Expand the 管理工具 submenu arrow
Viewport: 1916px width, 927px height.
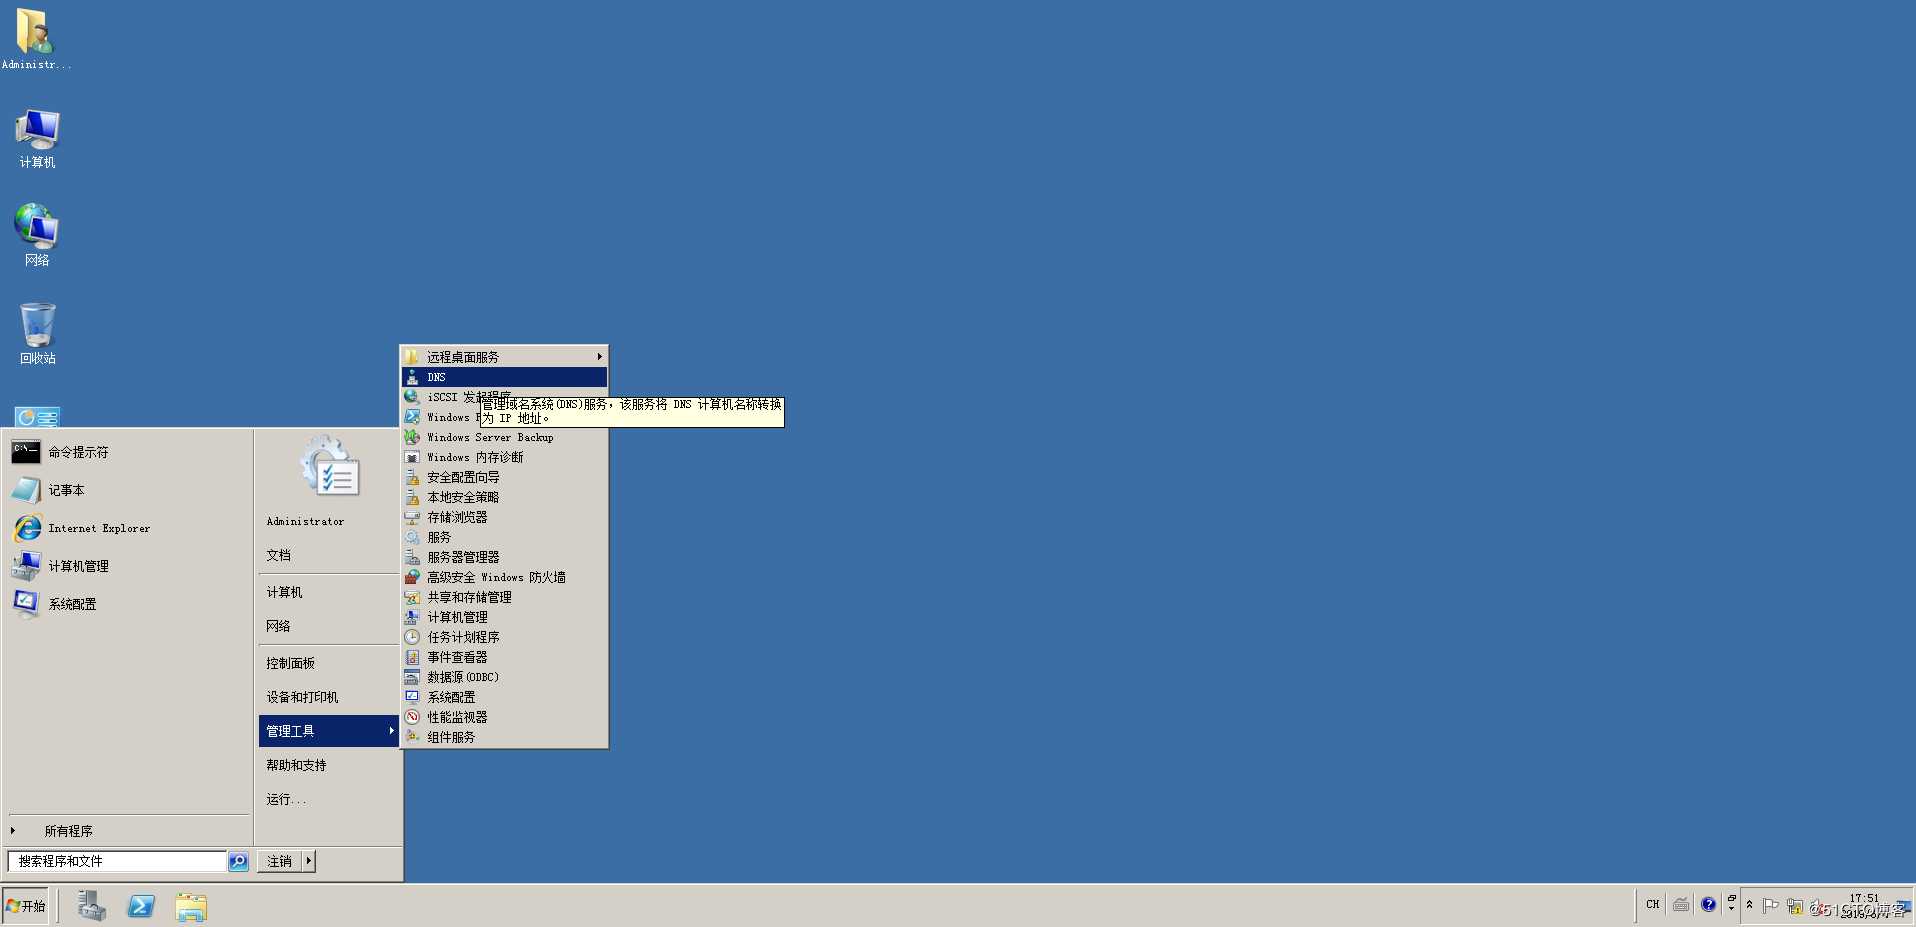[x=391, y=731]
